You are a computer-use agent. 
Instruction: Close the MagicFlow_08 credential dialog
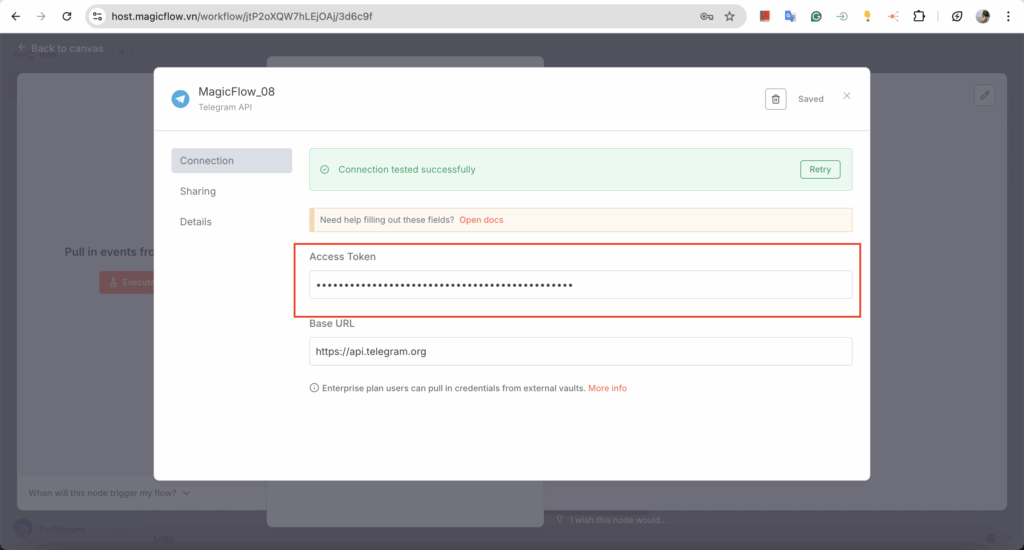(847, 96)
